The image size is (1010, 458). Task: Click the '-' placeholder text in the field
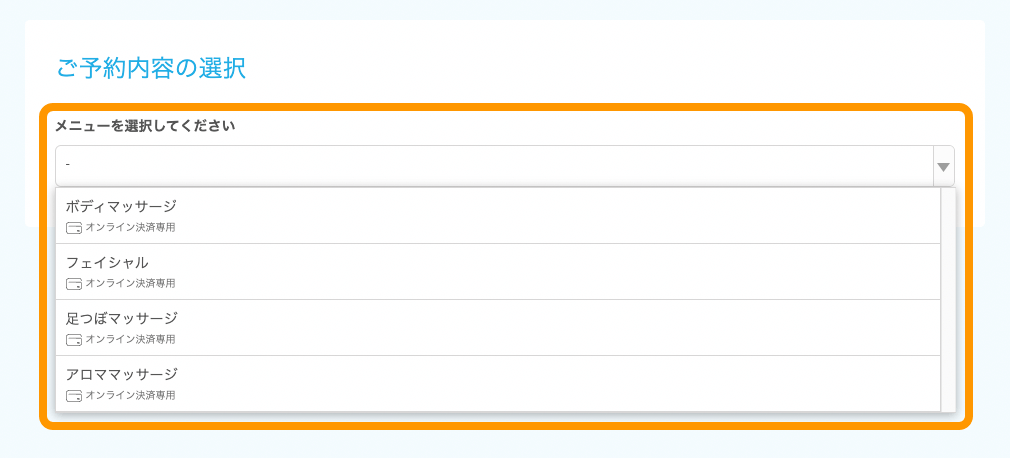(67, 162)
